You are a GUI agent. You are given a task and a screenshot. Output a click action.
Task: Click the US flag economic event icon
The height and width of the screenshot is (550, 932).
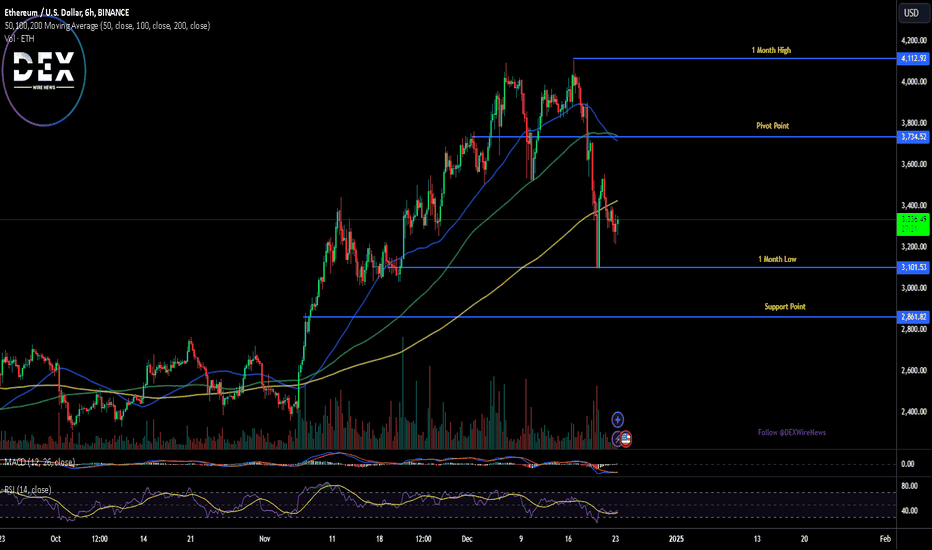pos(625,439)
